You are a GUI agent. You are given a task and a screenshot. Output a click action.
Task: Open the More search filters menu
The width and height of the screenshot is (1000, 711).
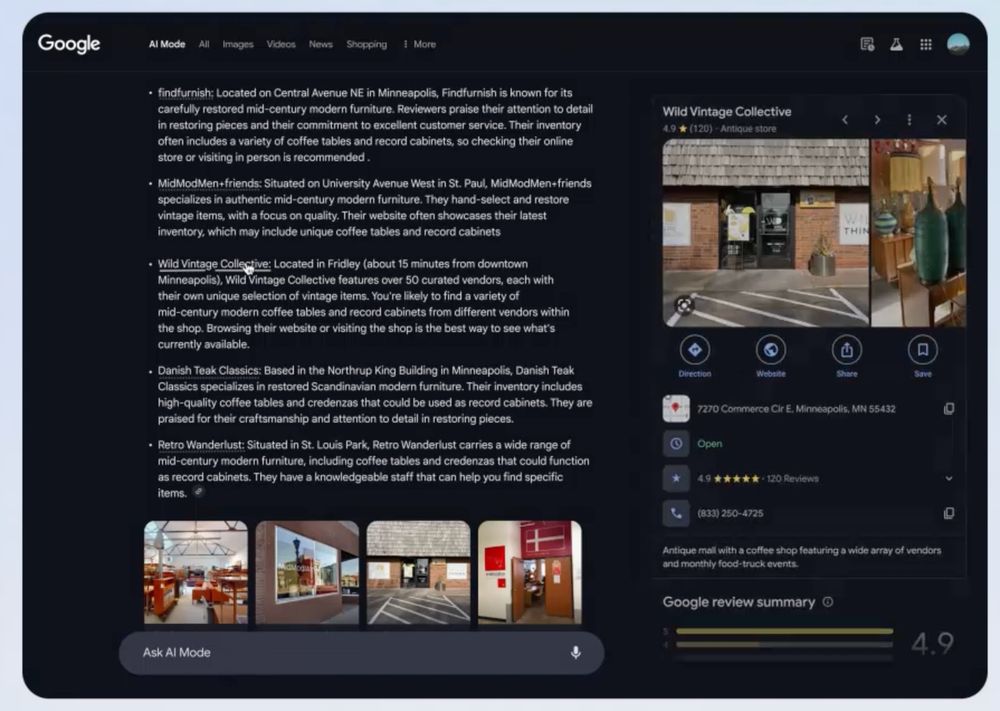pos(420,44)
